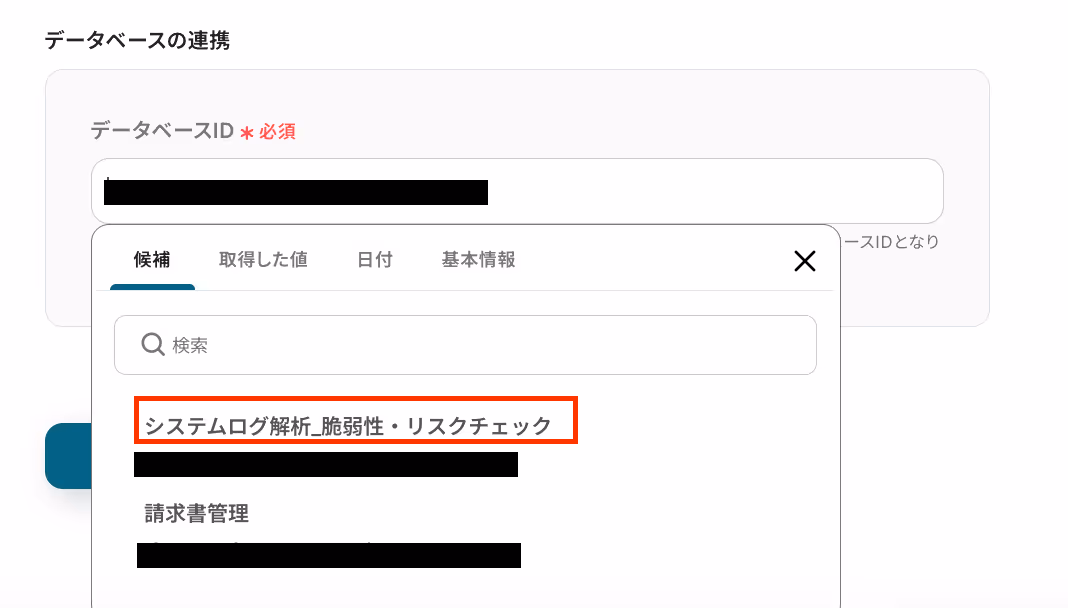This screenshot has width=1068, height=608.
Task: Focus the 検索 search box
Action: [465, 345]
